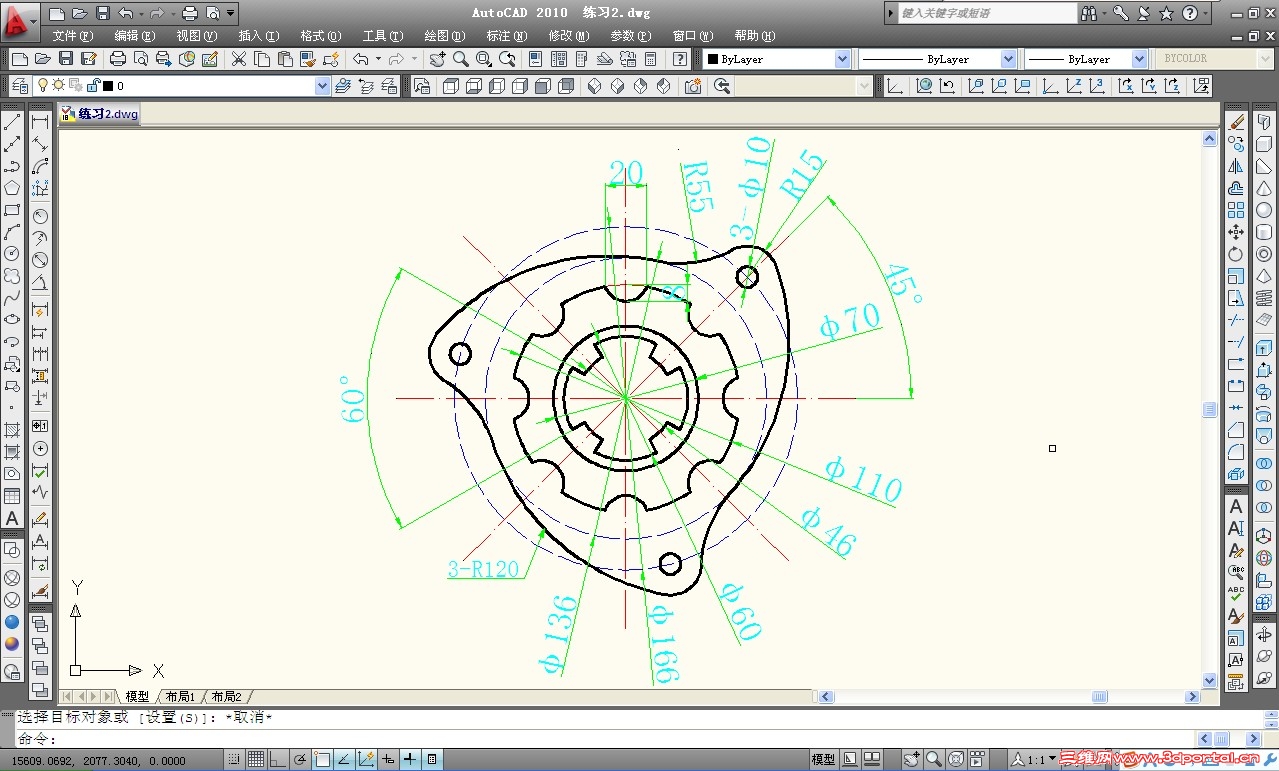
Task: Click the Plot icon in the quick access toolbar
Action: 190,14
